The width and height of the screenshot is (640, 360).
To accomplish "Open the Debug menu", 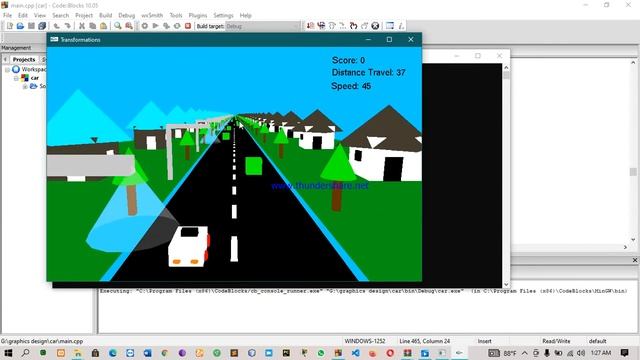I will pos(127,15).
